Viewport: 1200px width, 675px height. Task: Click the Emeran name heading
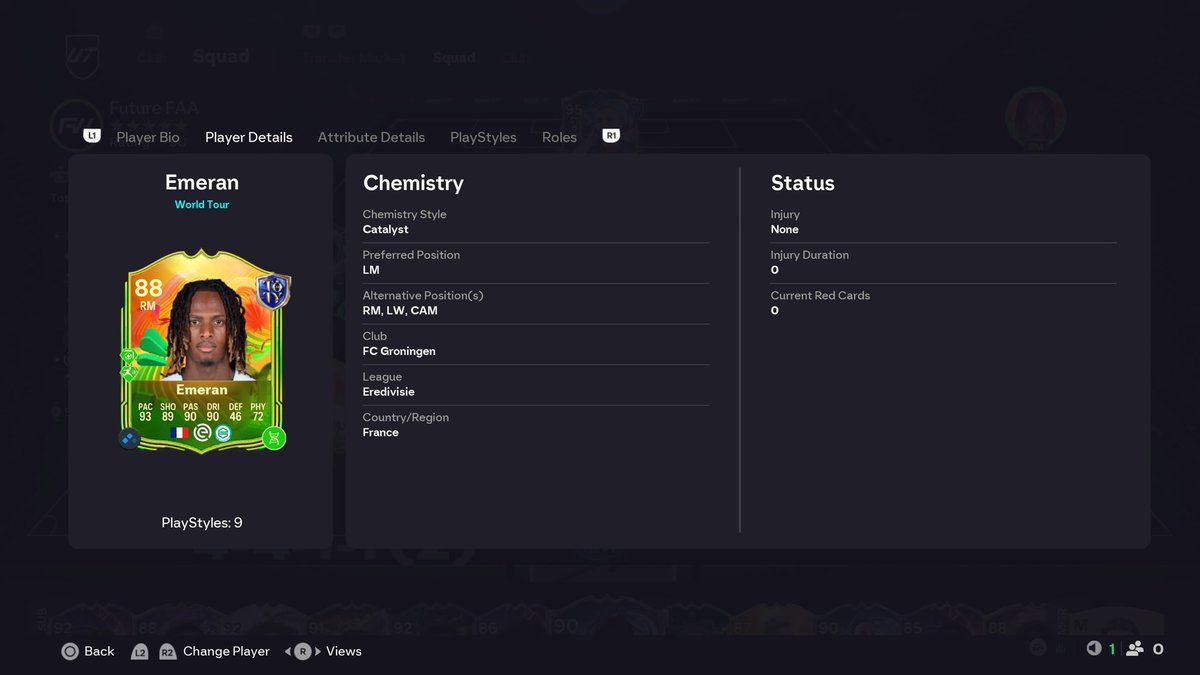coord(202,182)
